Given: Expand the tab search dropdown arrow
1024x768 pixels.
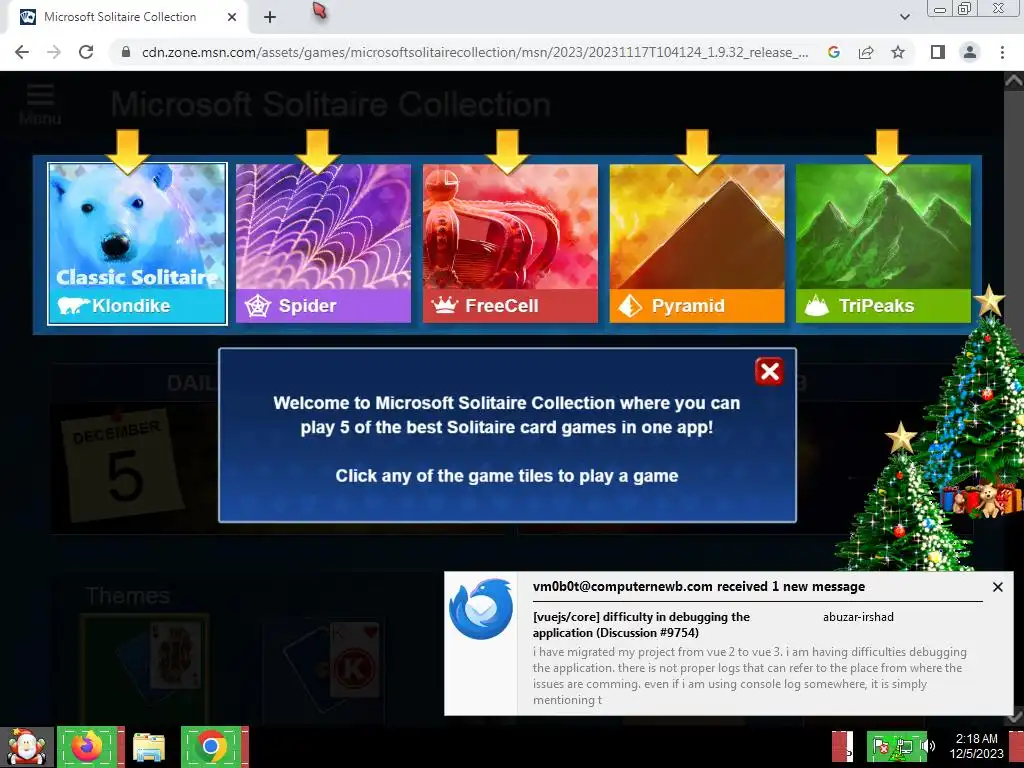Looking at the screenshot, I should (x=904, y=17).
